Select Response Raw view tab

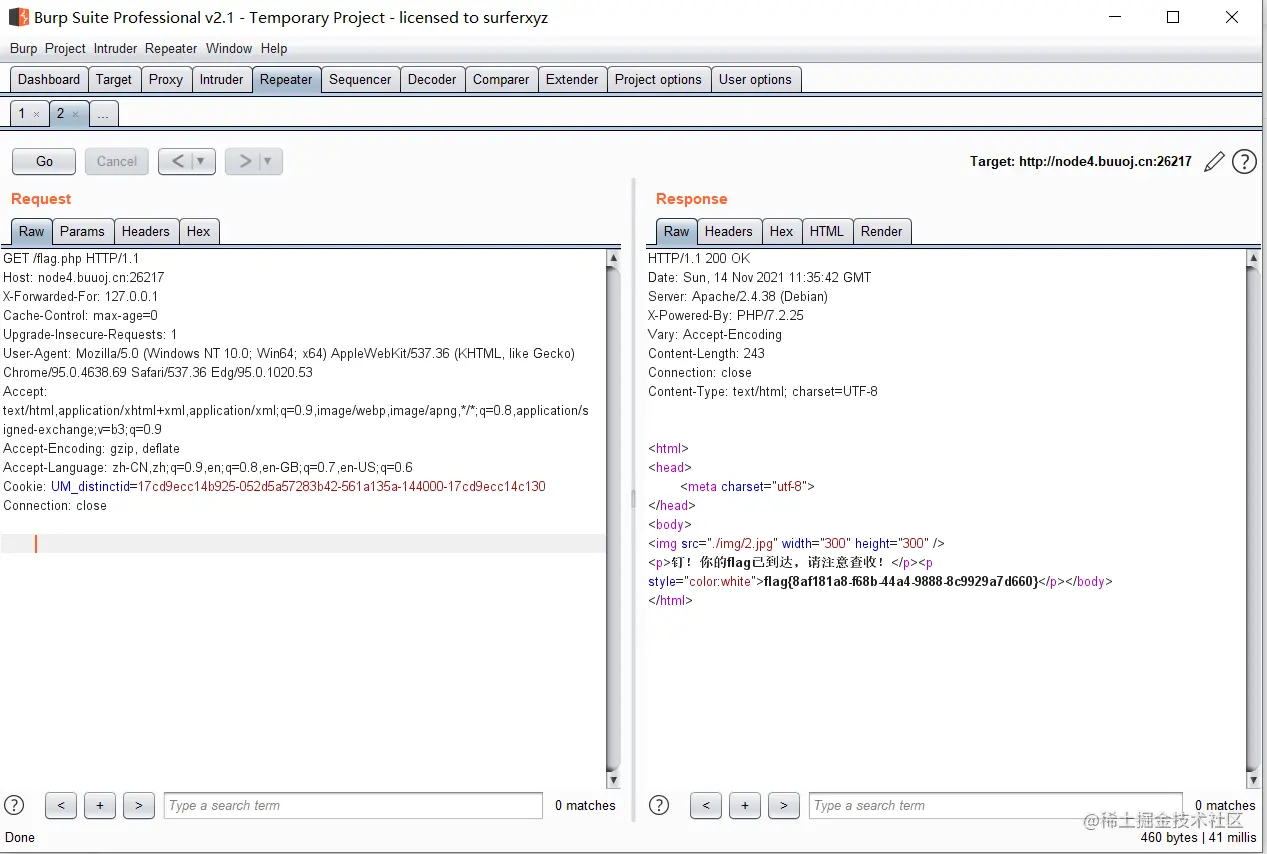click(677, 231)
